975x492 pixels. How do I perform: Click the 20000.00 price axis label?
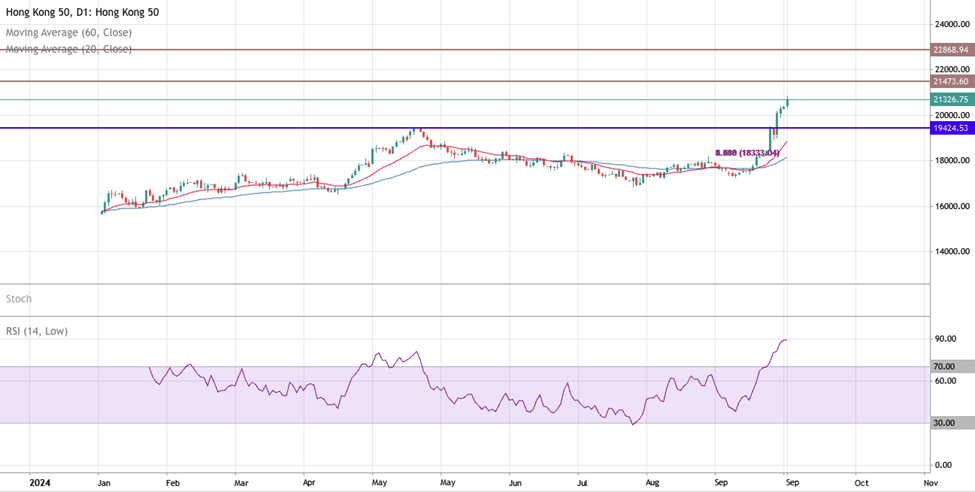point(951,115)
